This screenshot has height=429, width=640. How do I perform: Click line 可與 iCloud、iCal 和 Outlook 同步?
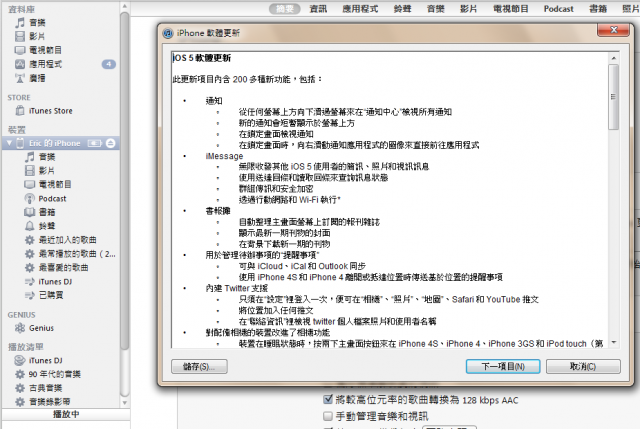[302, 266]
